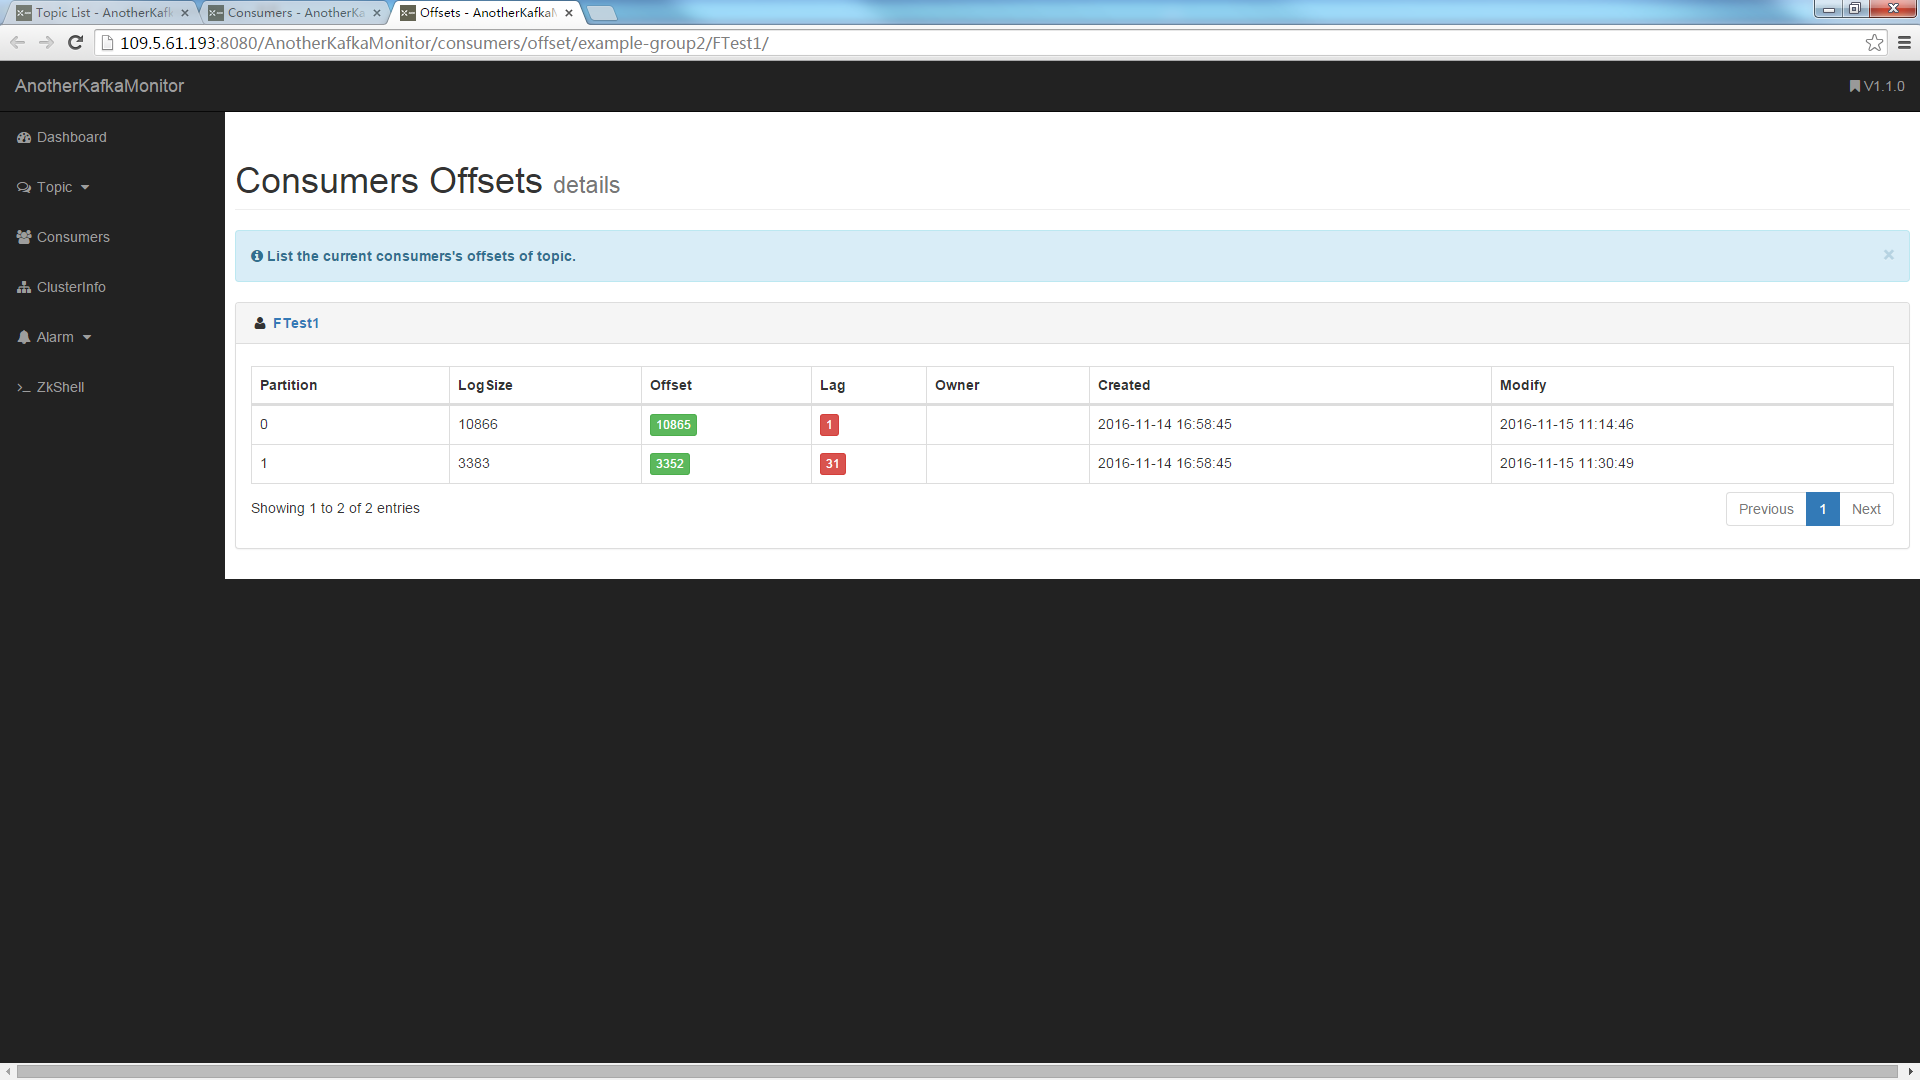Bookmark page with the star icon
The height and width of the screenshot is (1080, 1920).
coord(1874,42)
